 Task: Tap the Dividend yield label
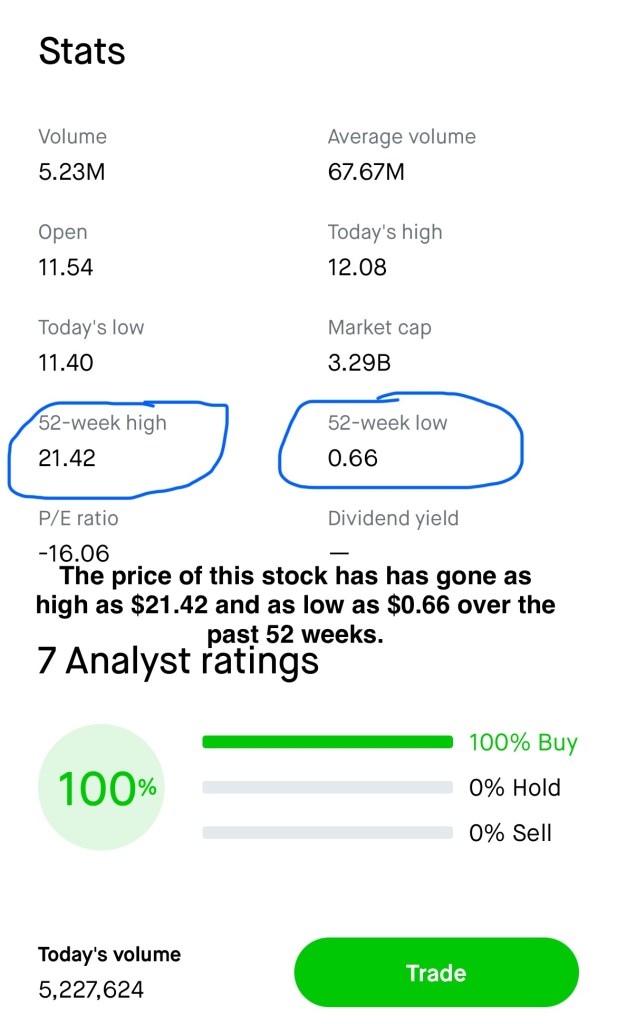(x=393, y=519)
